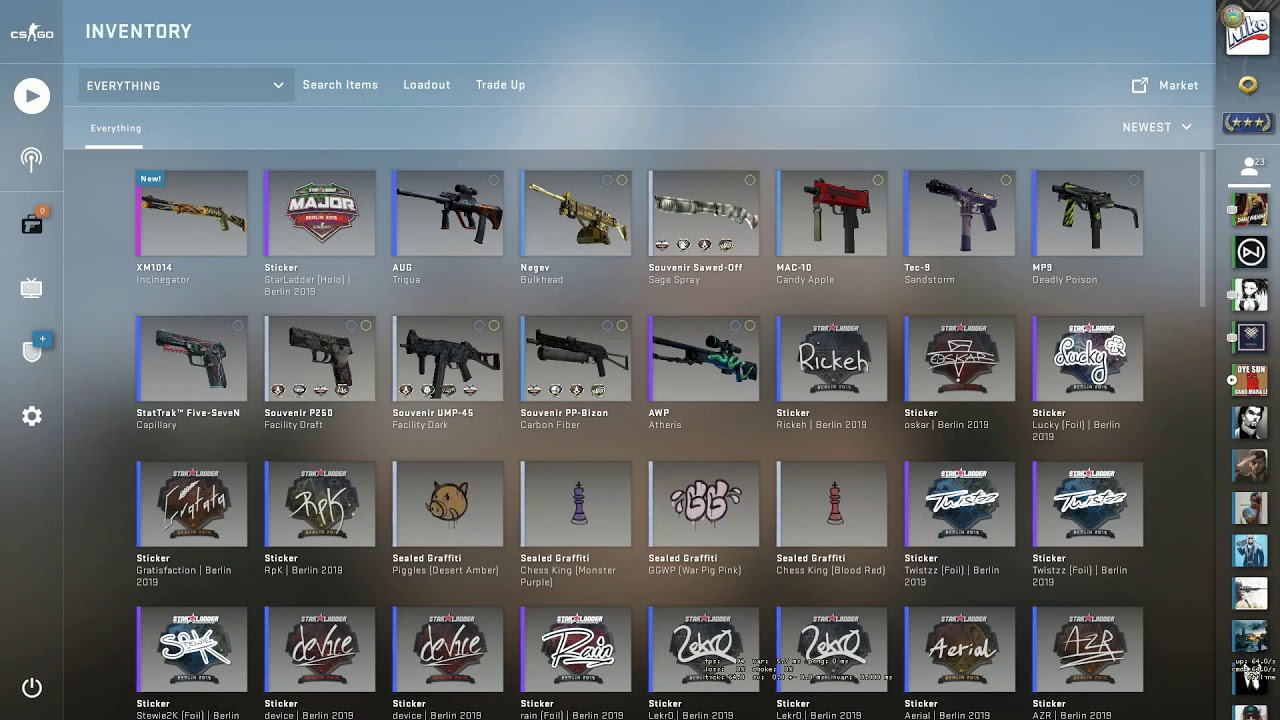Select the Souvenir PP-Bizon Carbon Fiber

point(576,358)
